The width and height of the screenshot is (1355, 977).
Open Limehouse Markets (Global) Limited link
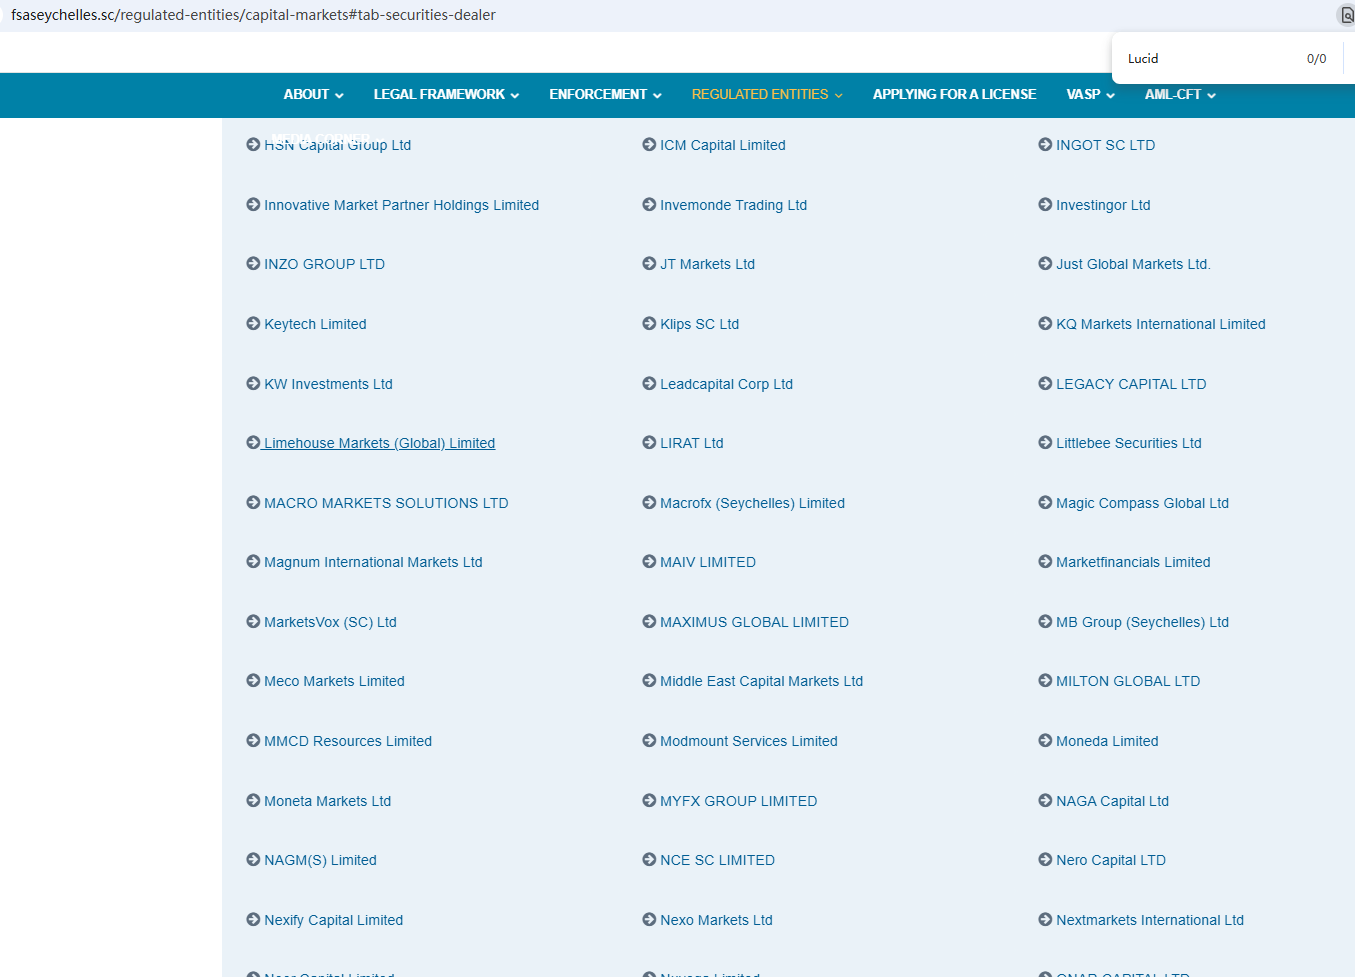pyautogui.click(x=379, y=443)
